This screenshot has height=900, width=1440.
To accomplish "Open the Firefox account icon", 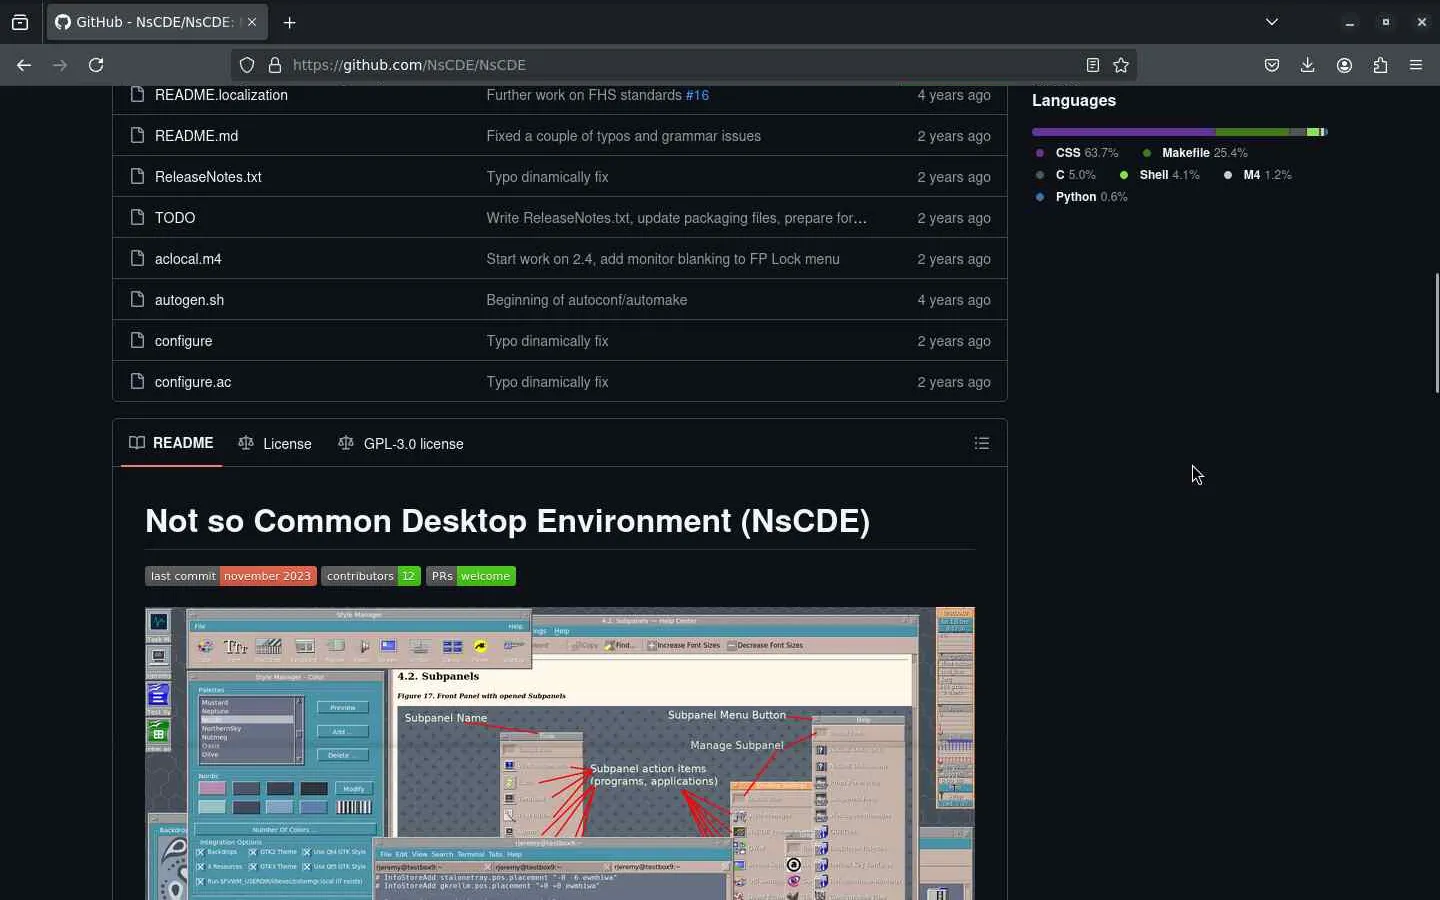I will [1344, 65].
